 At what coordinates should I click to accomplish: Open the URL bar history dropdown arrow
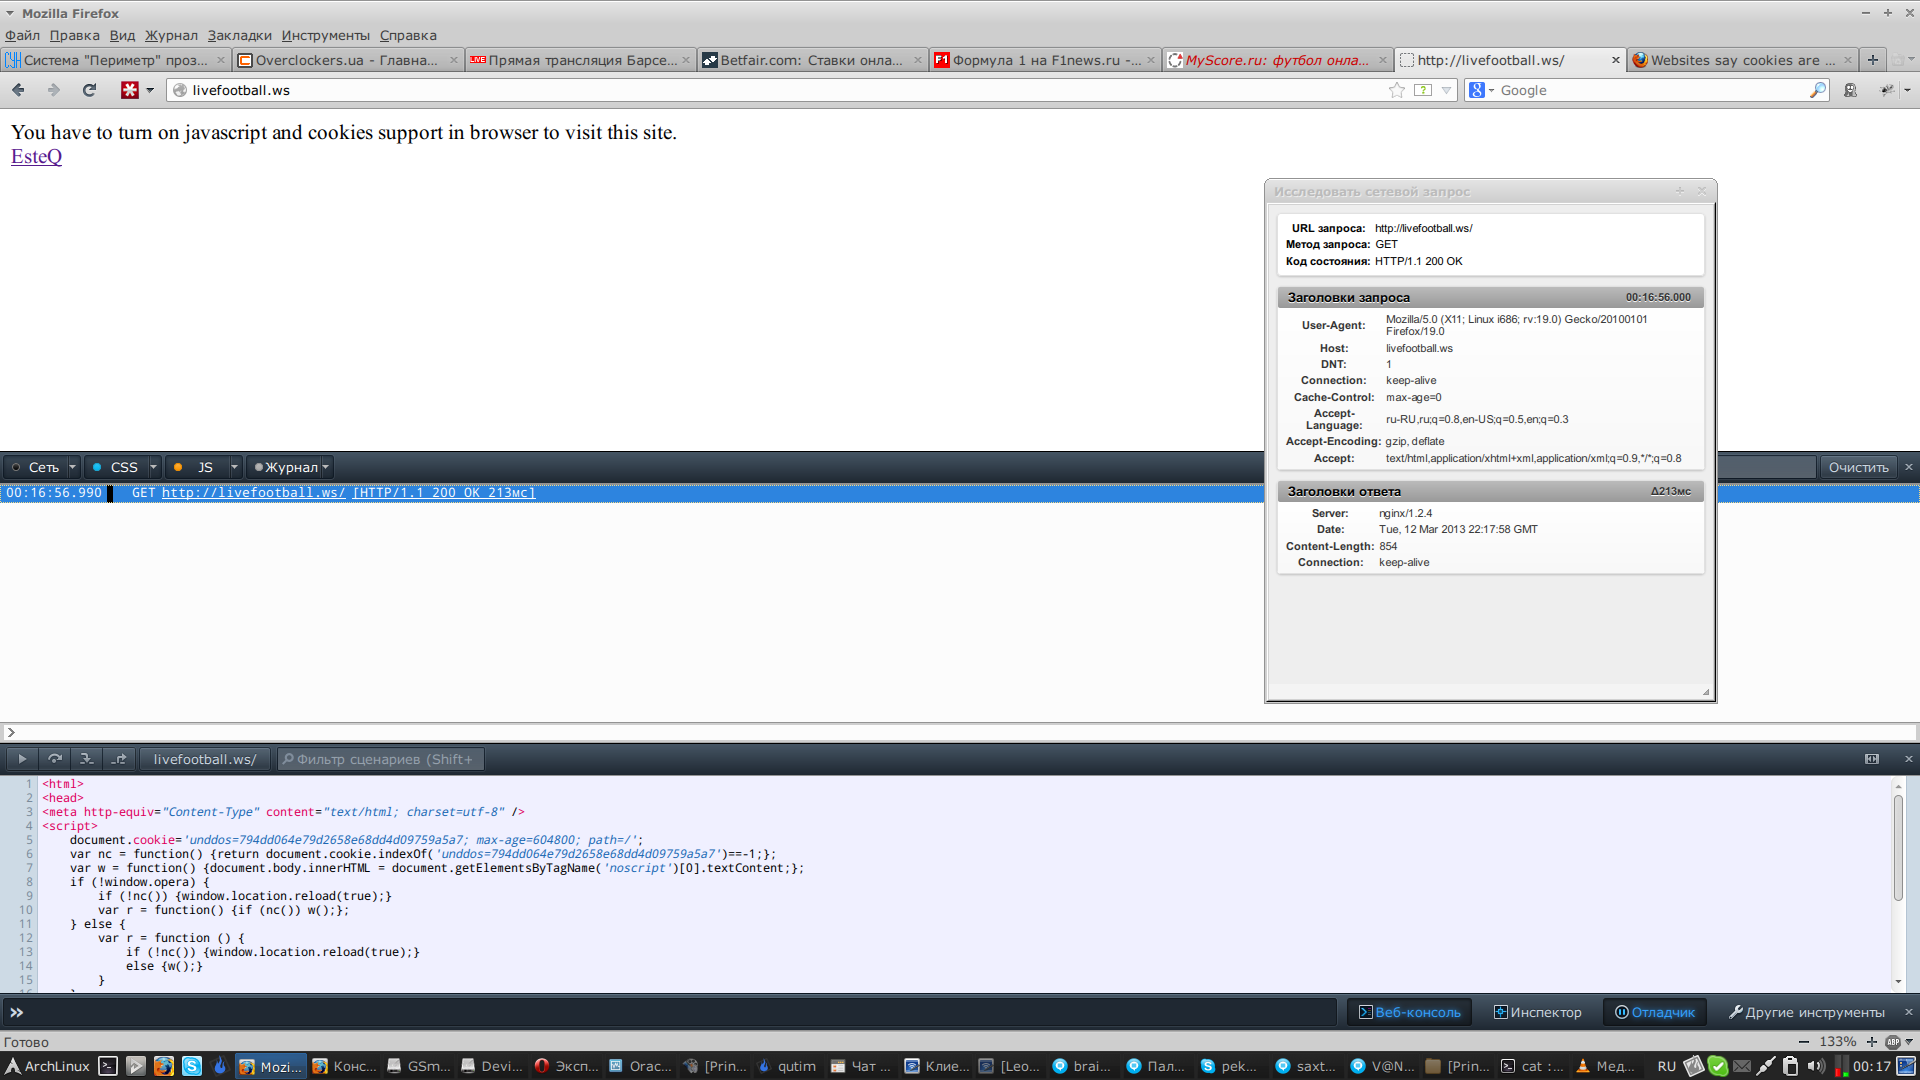click(x=1446, y=90)
